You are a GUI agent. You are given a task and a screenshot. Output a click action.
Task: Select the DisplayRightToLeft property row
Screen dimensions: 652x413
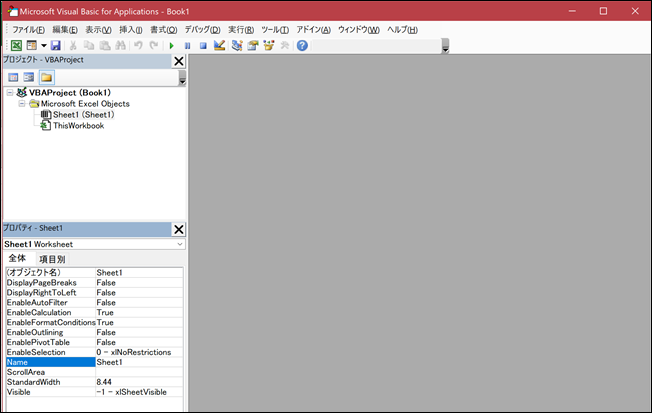[x=94, y=292]
